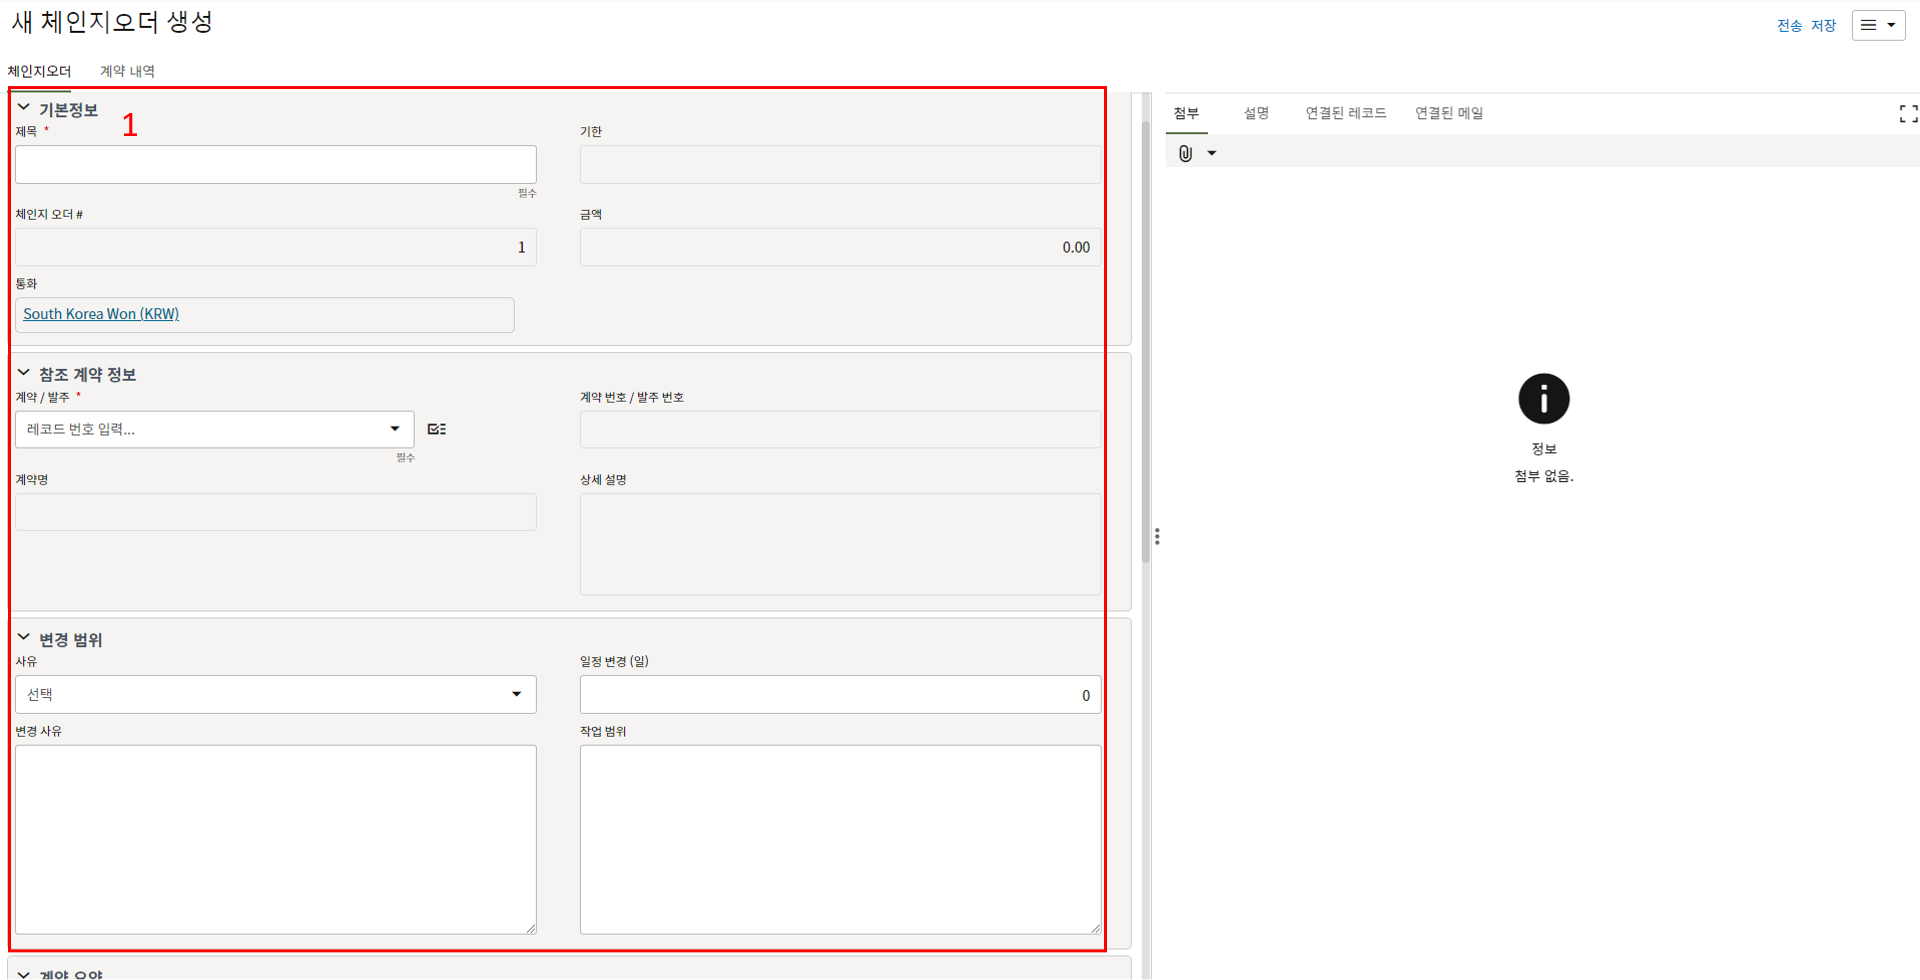Click the paperclip attachment icon

coord(1185,153)
